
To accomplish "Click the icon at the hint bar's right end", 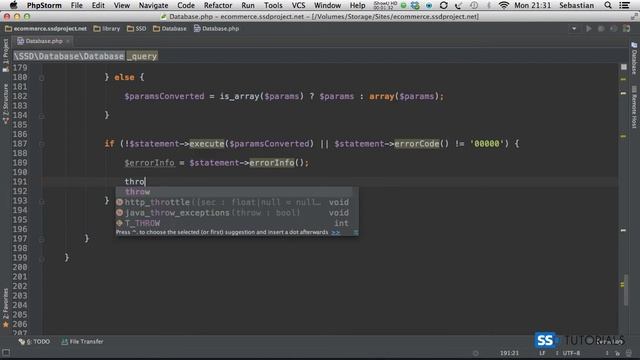I will pyautogui.click(x=356, y=232).
